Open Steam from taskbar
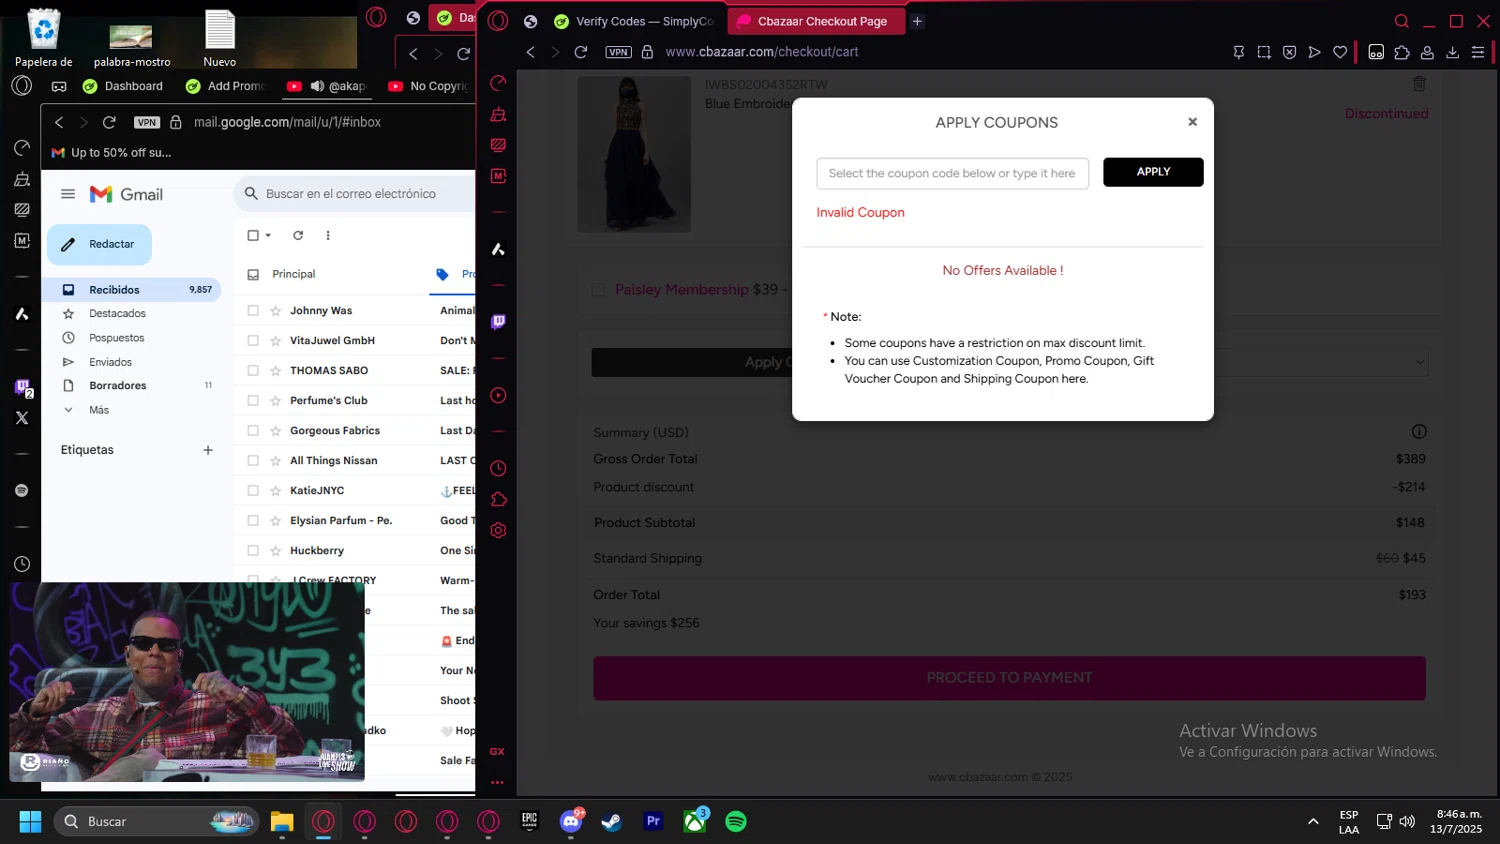This screenshot has width=1500, height=844. [612, 822]
